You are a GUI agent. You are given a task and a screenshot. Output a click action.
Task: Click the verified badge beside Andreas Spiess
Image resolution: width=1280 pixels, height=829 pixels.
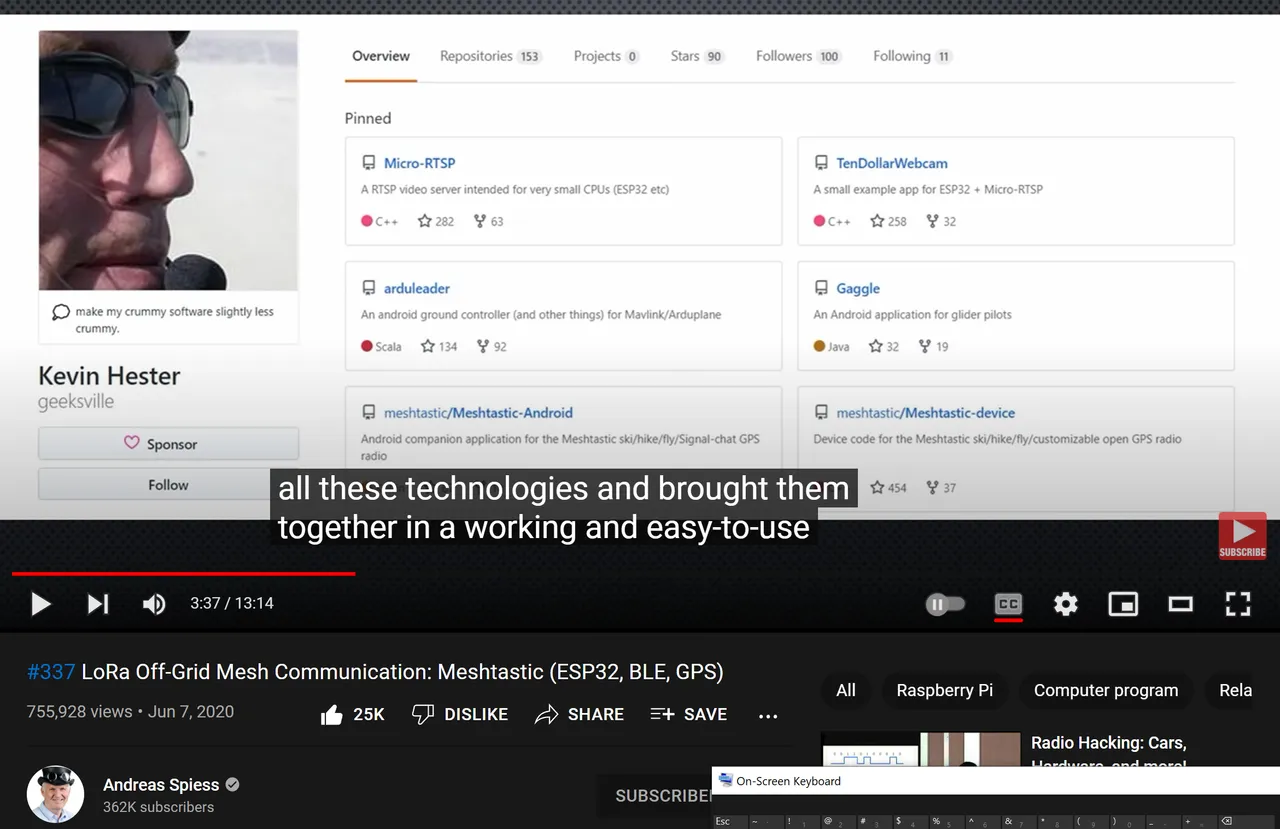pyautogui.click(x=232, y=785)
